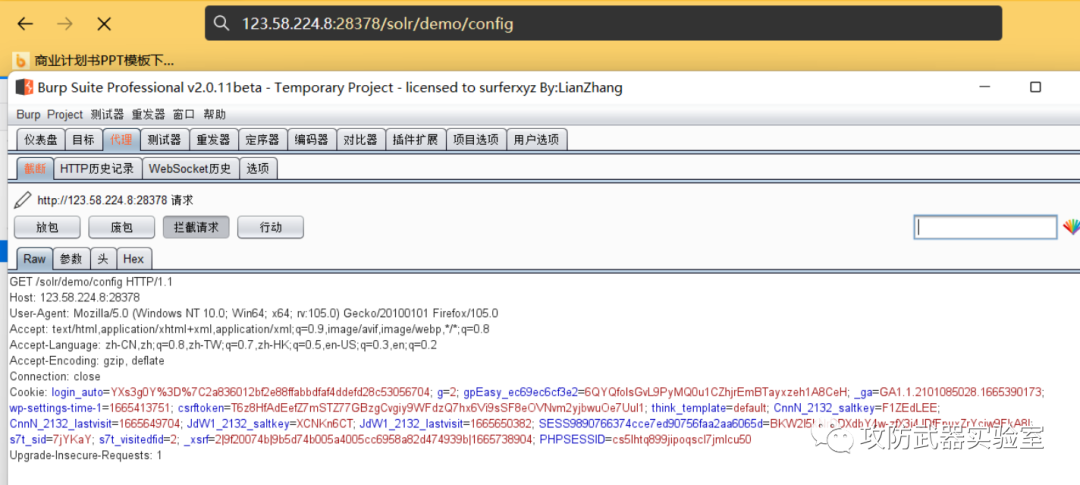Image resolution: width=1080 pixels, height=485 pixels.
Task: Click the Accept-Encoding: gzip, deflate line
Action: pos(87,361)
